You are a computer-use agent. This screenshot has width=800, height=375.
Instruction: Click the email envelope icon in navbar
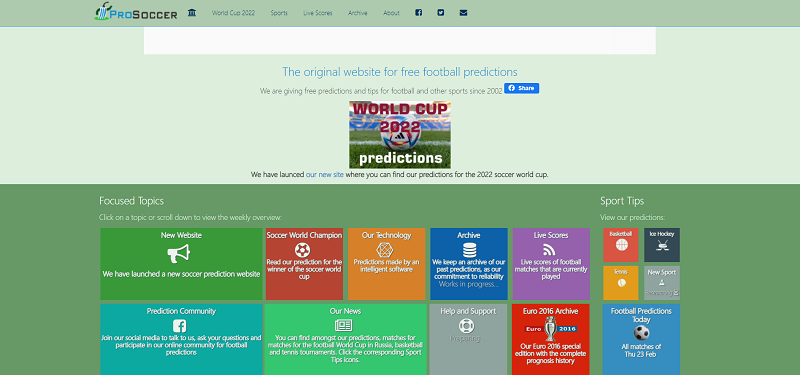tap(463, 13)
